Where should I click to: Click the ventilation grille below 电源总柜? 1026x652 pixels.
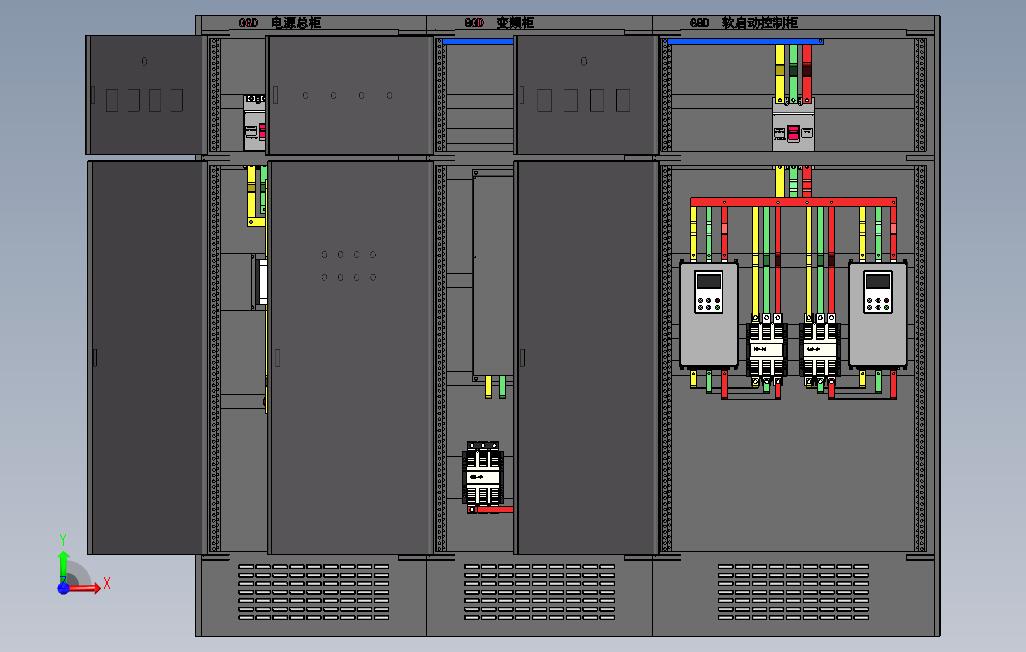tap(313, 592)
